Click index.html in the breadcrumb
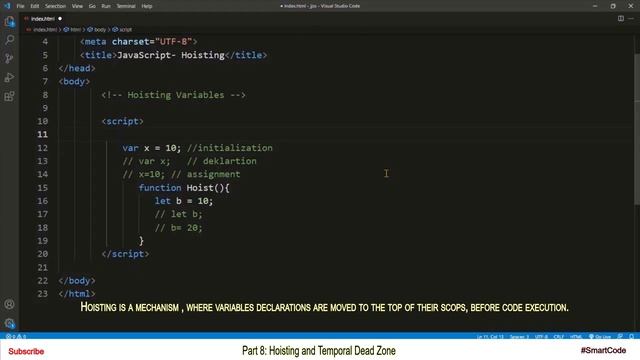Viewport: 640px width, 360px height. [45, 30]
